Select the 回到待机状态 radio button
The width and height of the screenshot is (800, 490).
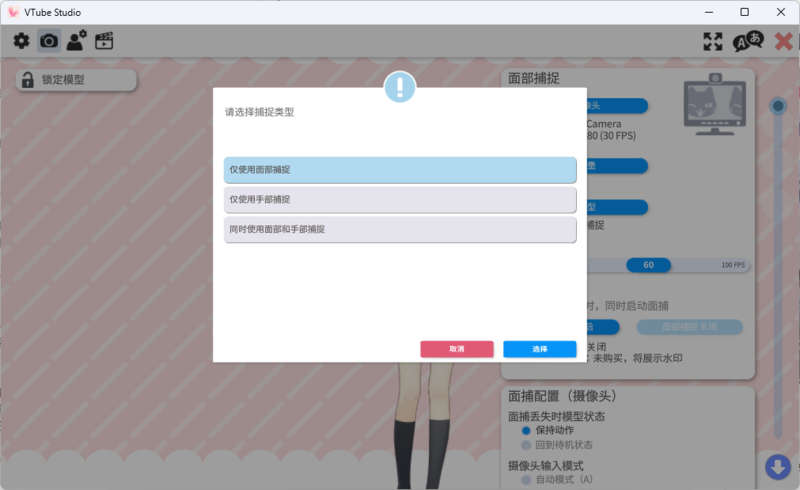click(526, 445)
